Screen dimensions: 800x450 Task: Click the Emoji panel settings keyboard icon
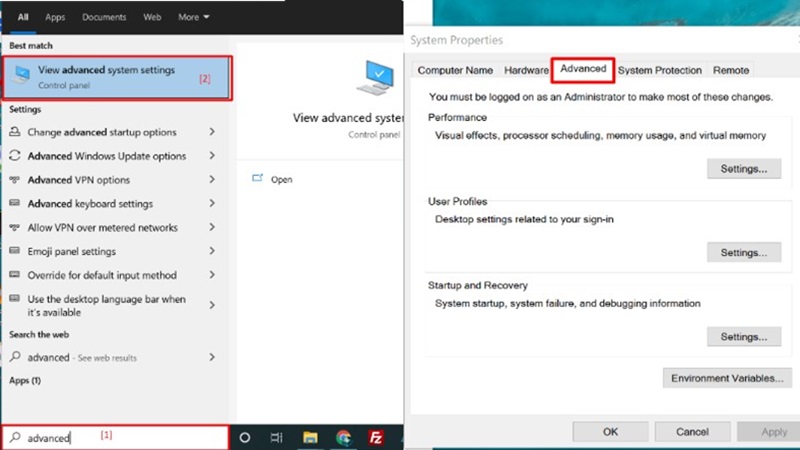pos(15,251)
